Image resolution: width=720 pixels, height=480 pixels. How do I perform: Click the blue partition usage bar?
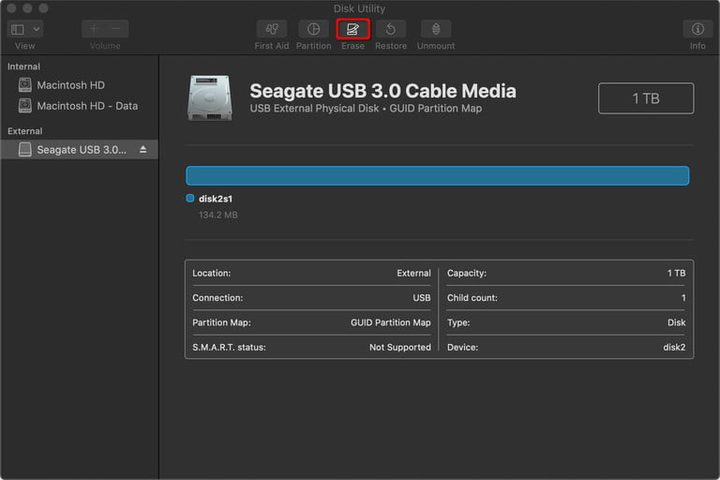click(437, 176)
